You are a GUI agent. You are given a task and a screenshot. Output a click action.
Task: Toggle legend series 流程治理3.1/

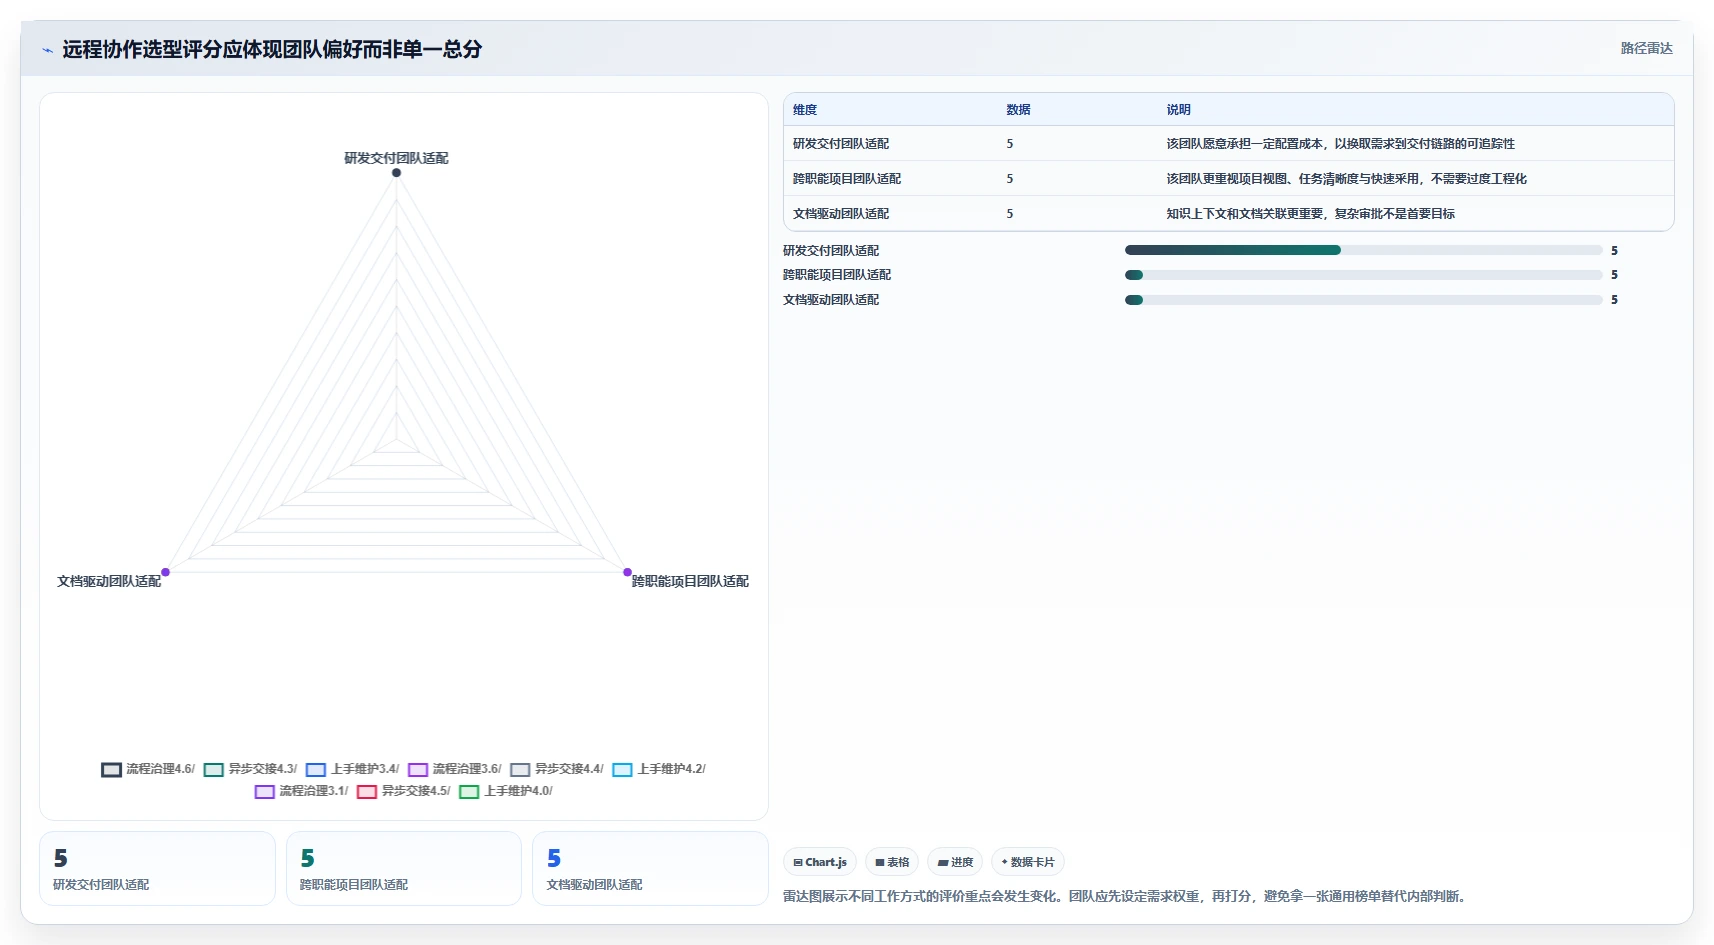coord(302,791)
